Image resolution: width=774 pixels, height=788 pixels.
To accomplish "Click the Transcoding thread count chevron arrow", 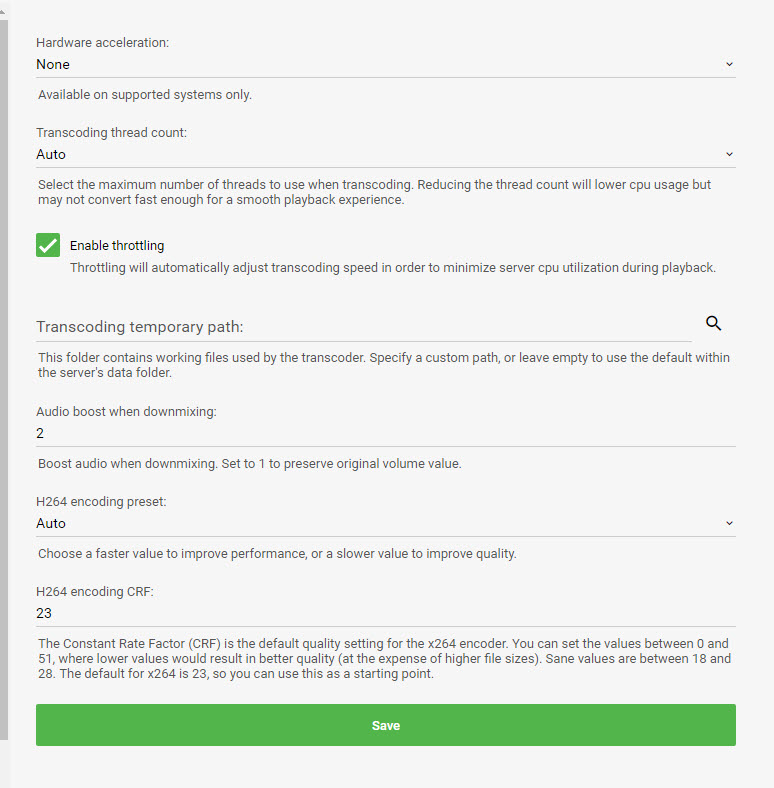I will pyautogui.click(x=729, y=154).
